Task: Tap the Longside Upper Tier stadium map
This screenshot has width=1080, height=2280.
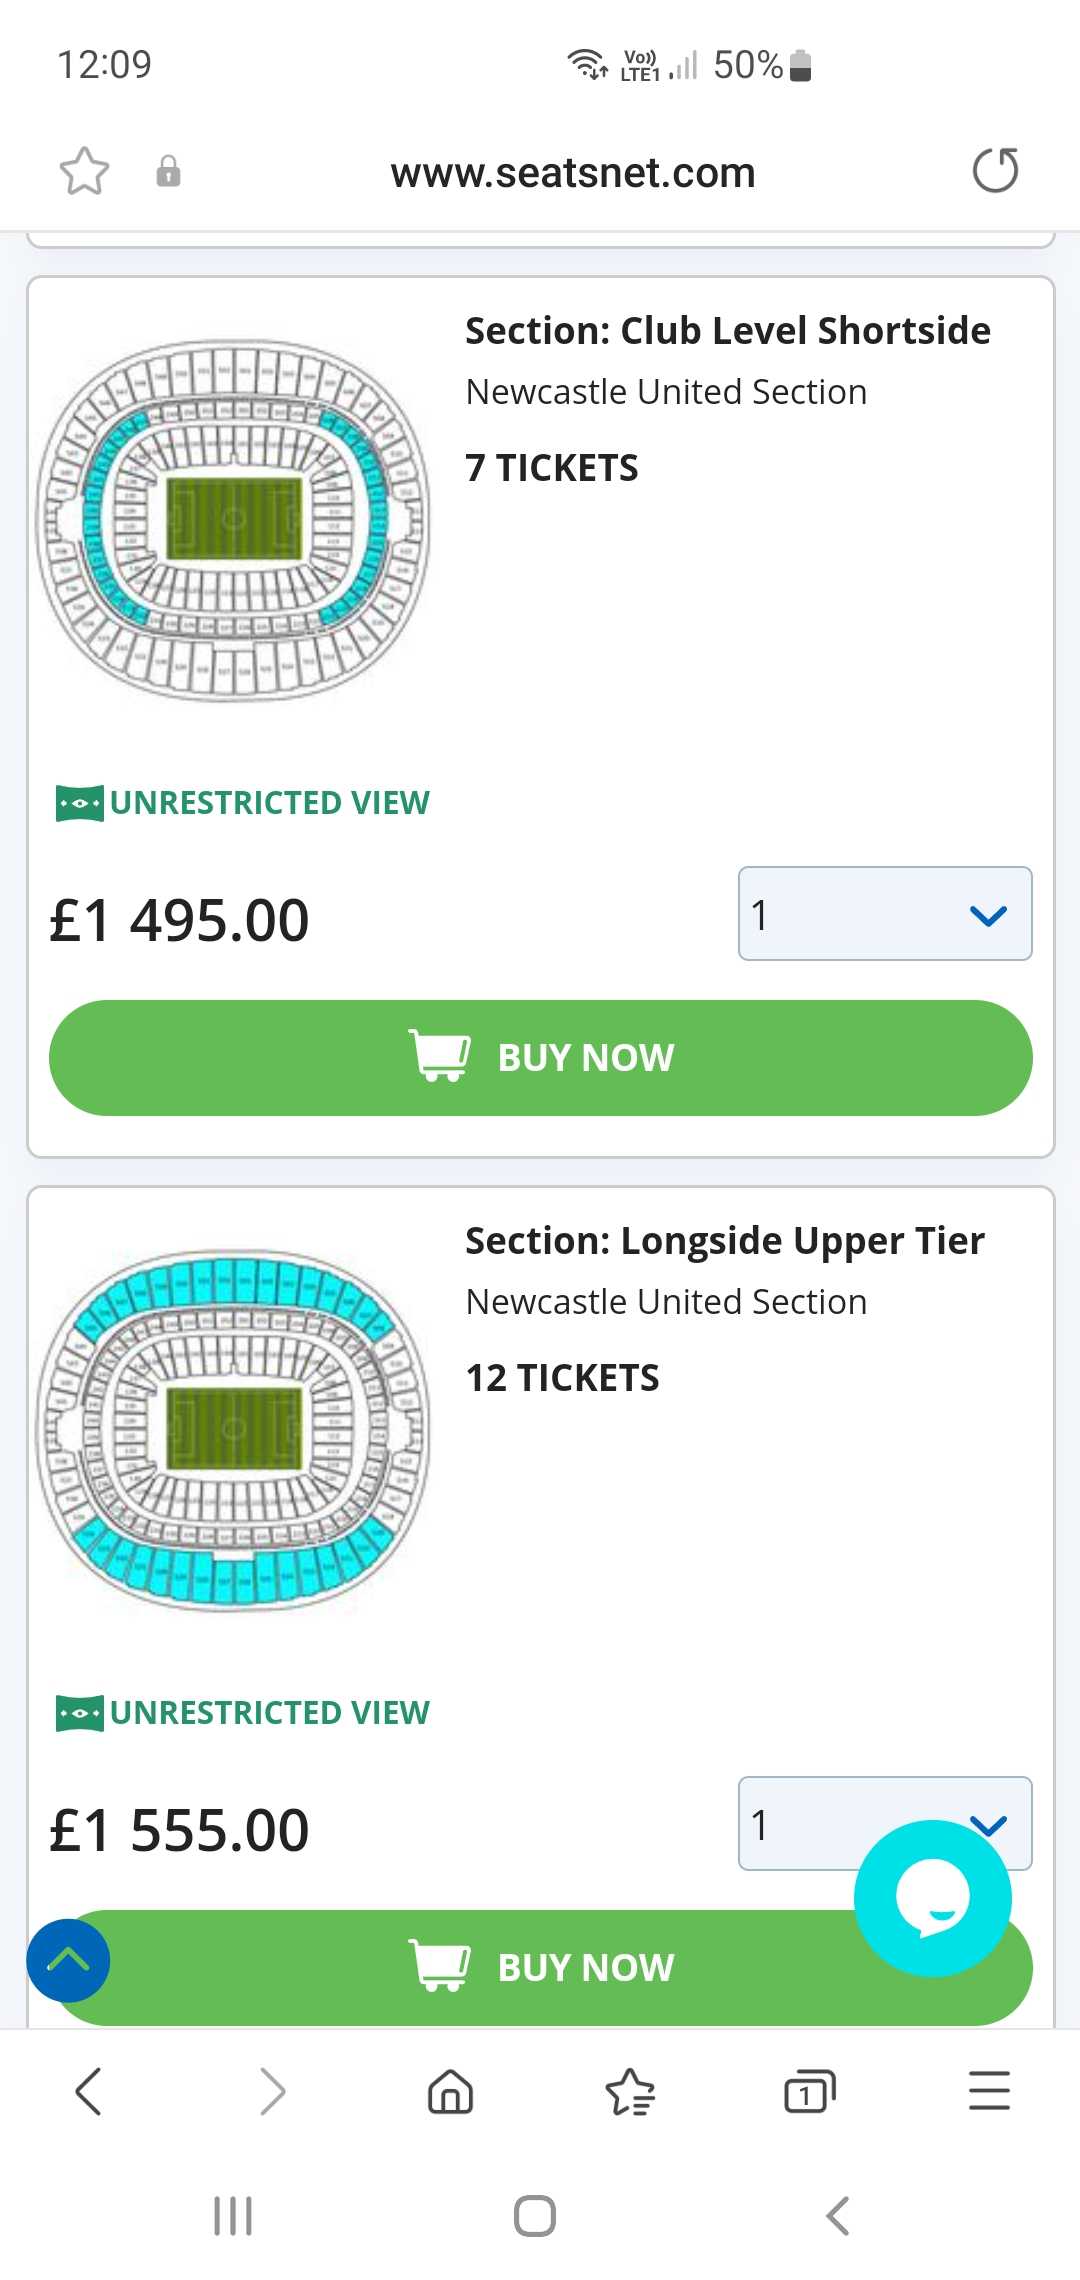Action: click(233, 1430)
